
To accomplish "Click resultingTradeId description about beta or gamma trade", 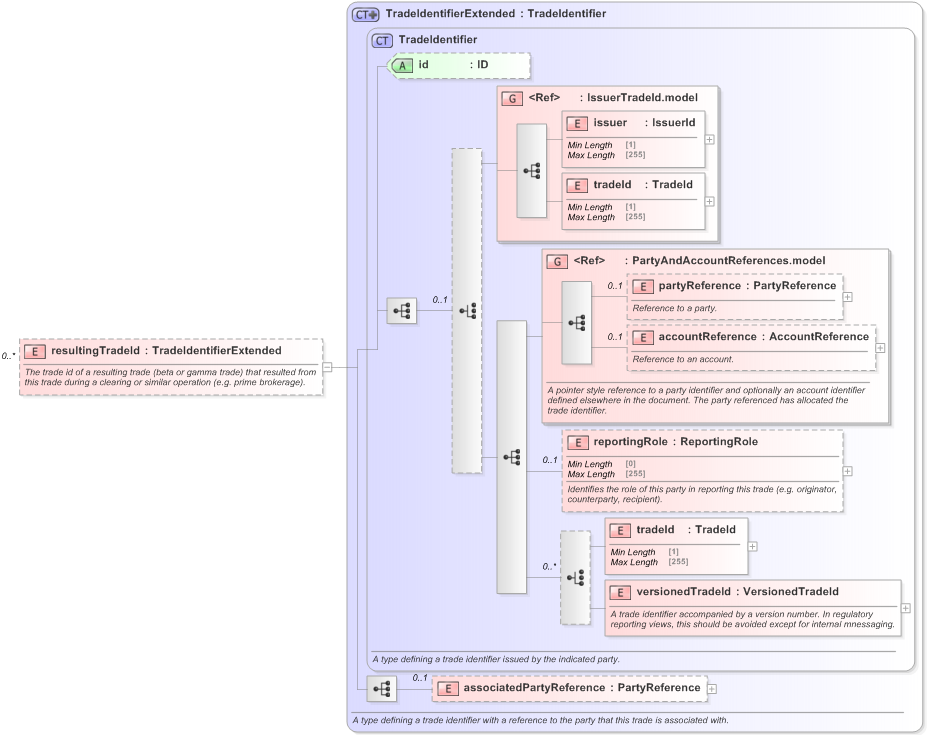I will click(x=170, y=377).
